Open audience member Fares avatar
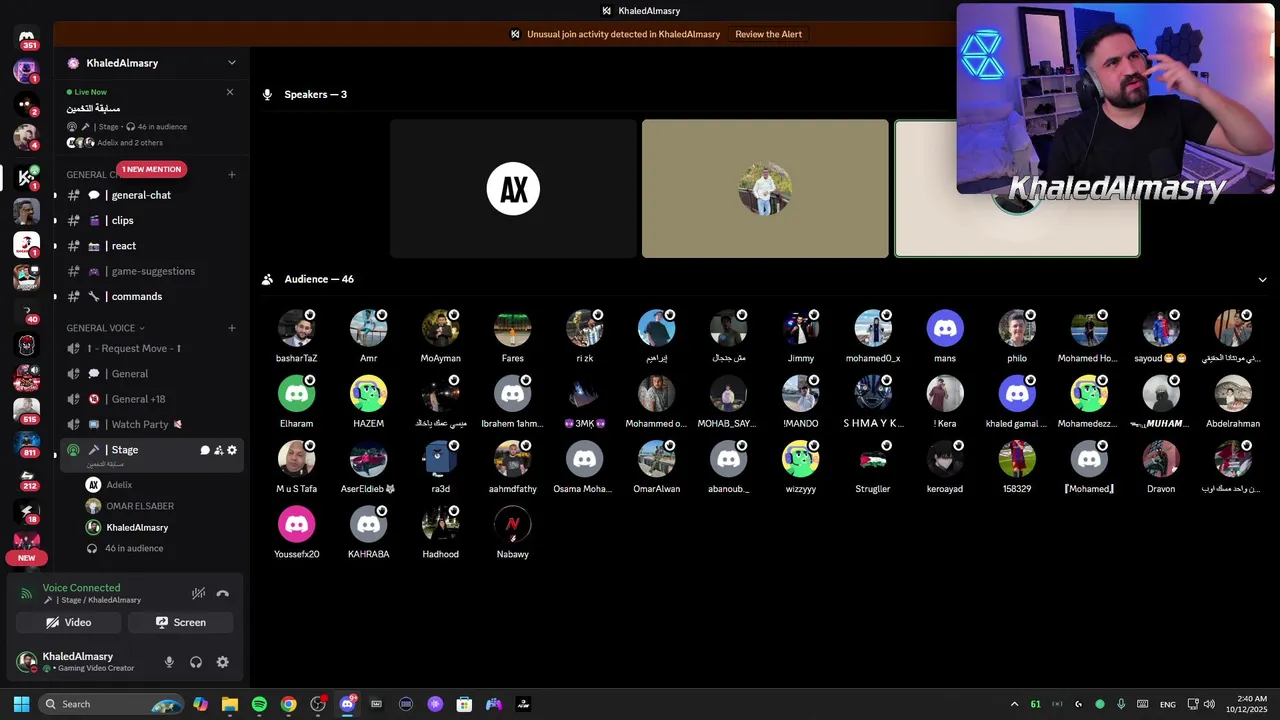Viewport: 1280px width, 720px height. coord(512,328)
